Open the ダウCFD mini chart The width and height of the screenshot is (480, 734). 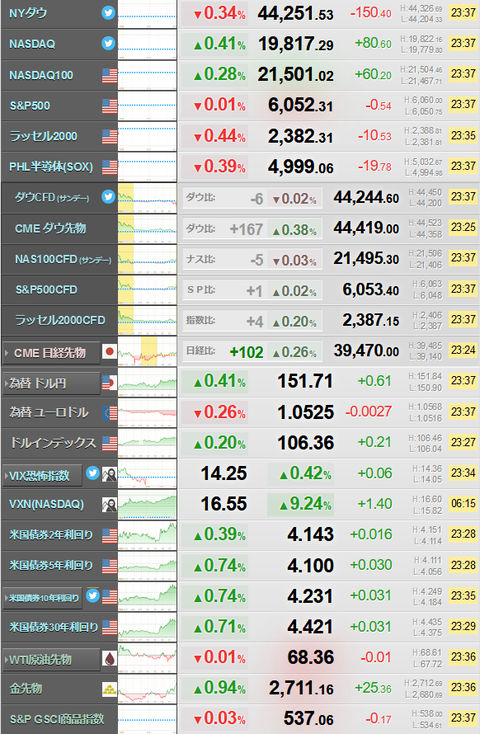pos(147,198)
